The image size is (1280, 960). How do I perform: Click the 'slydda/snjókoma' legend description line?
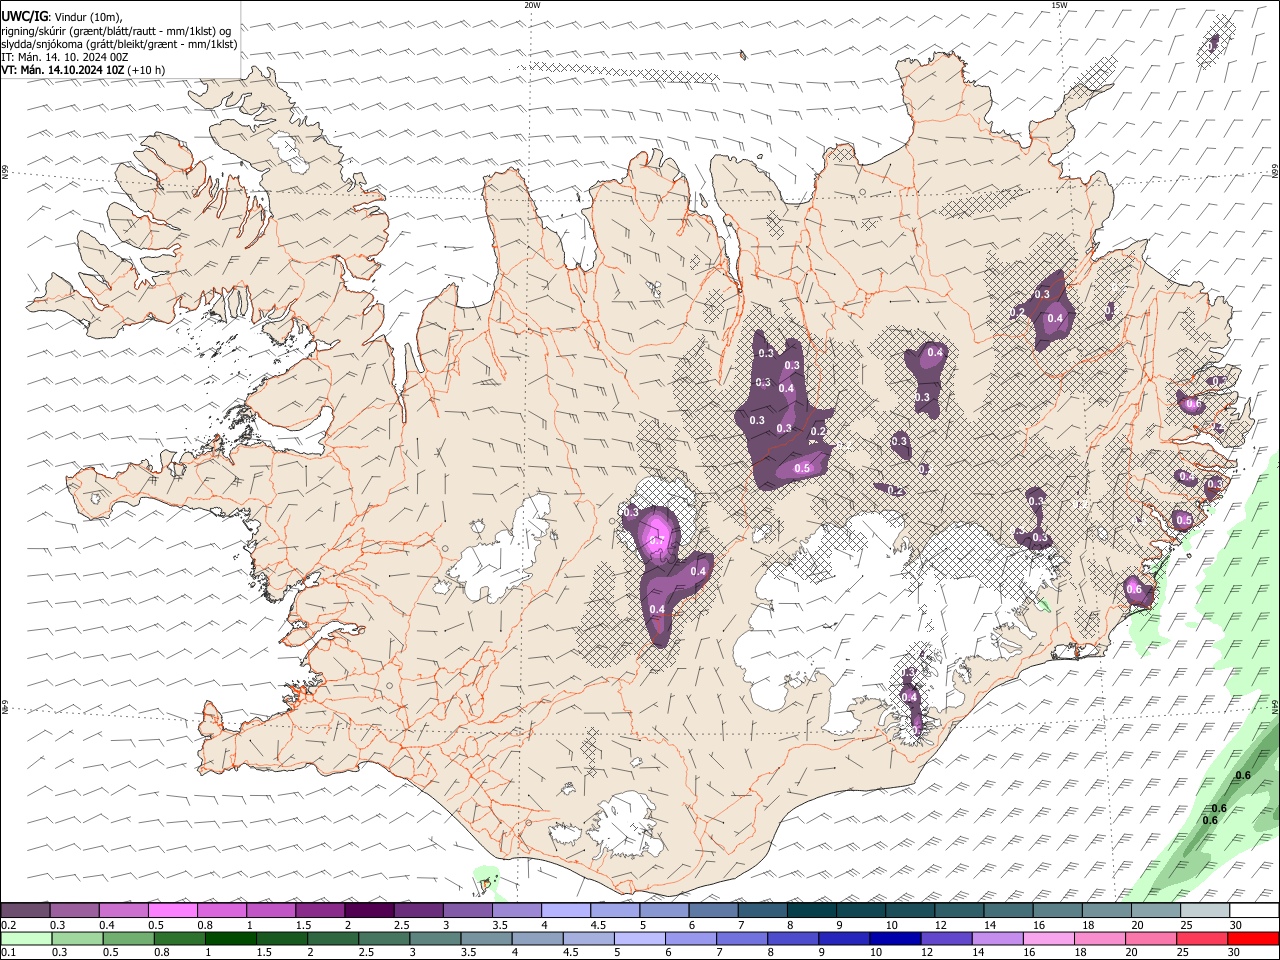(119, 44)
